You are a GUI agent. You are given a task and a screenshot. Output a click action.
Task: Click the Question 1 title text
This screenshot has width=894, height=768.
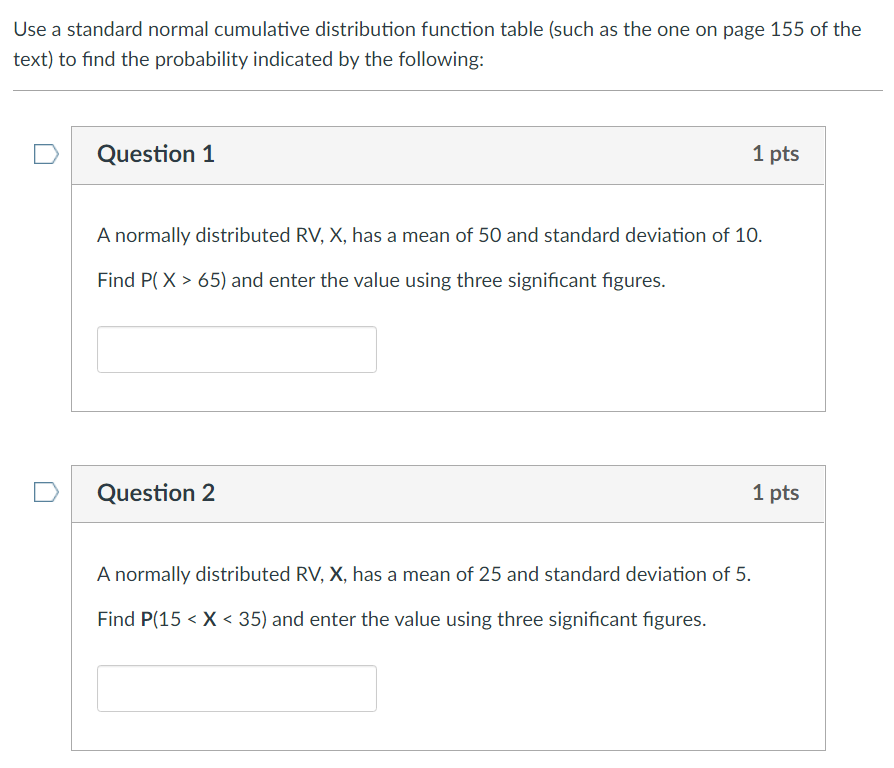[155, 154]
